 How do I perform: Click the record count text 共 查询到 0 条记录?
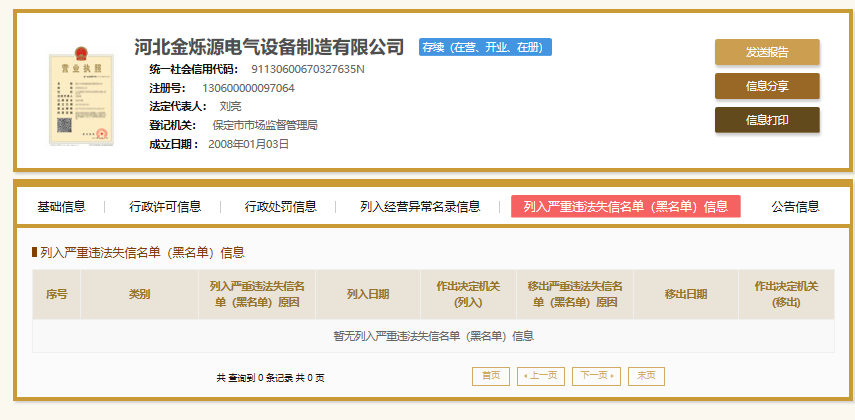pyautogui.click(x=255, y=377)
